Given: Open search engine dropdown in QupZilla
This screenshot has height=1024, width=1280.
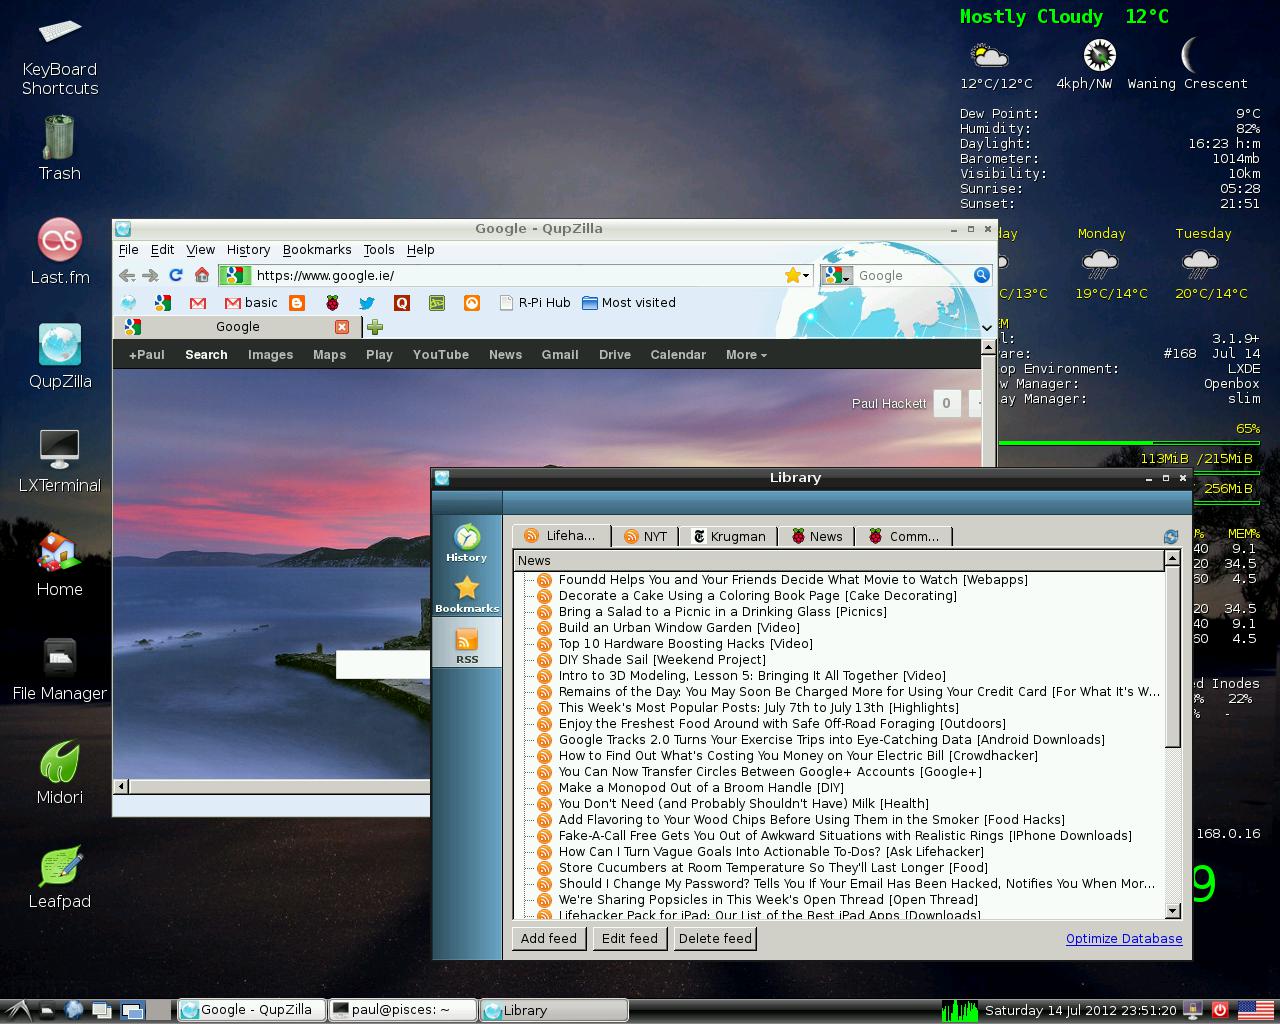Looking at the screenshot, I should (x=839, y=275).
